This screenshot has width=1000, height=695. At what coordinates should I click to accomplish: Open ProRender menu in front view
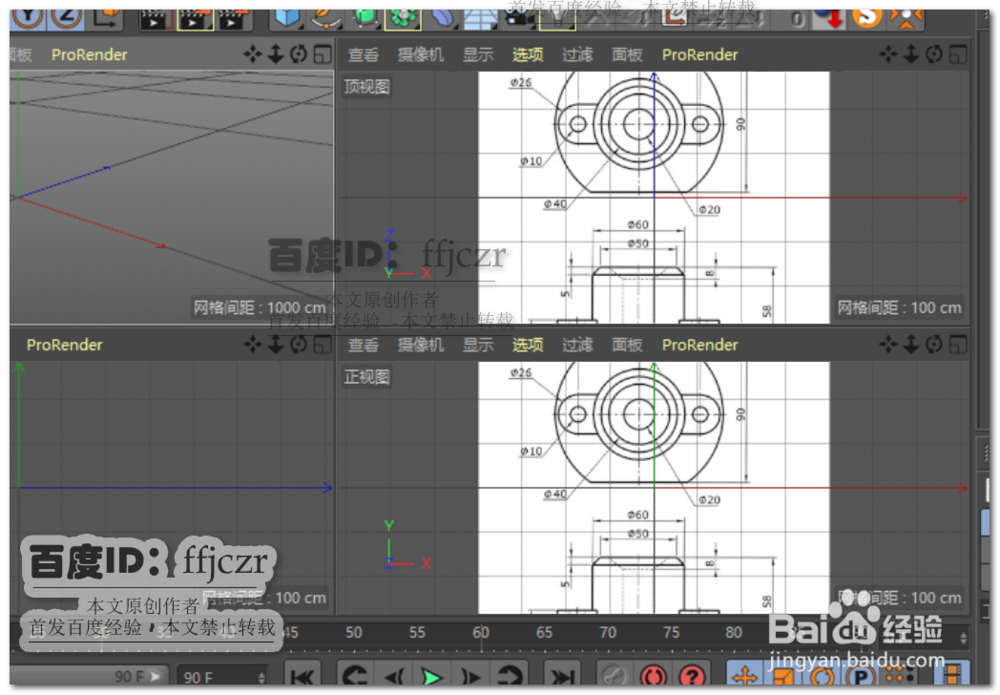point(700,345)
